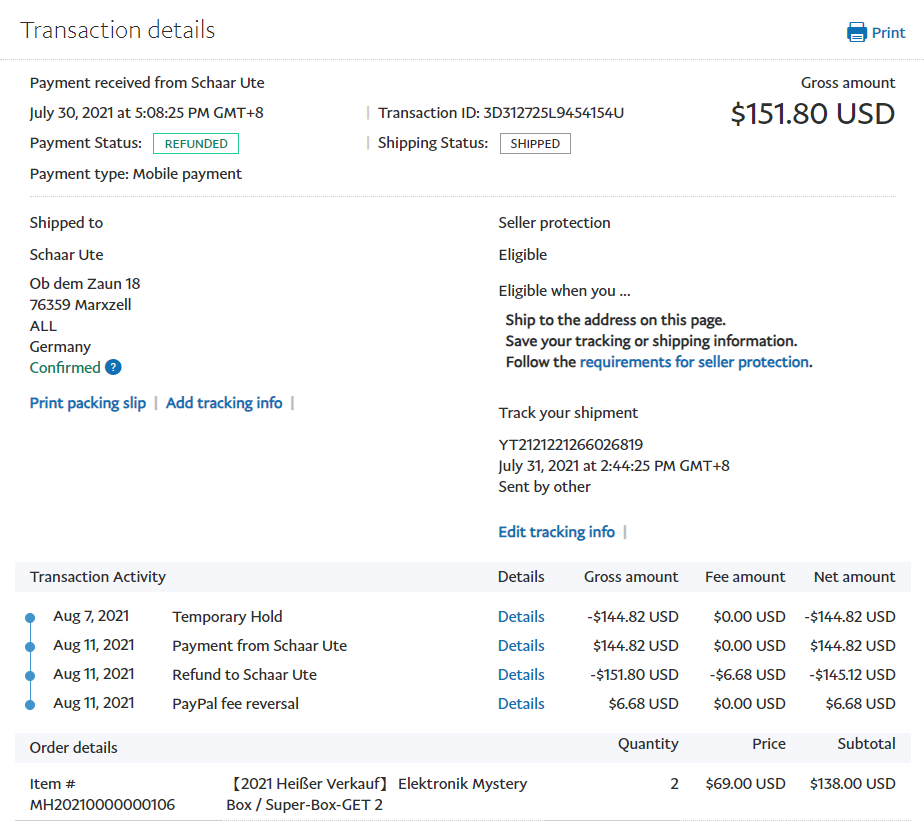Click Edit tracking info
Screen dimensions: 924x828
coord(556,532)
